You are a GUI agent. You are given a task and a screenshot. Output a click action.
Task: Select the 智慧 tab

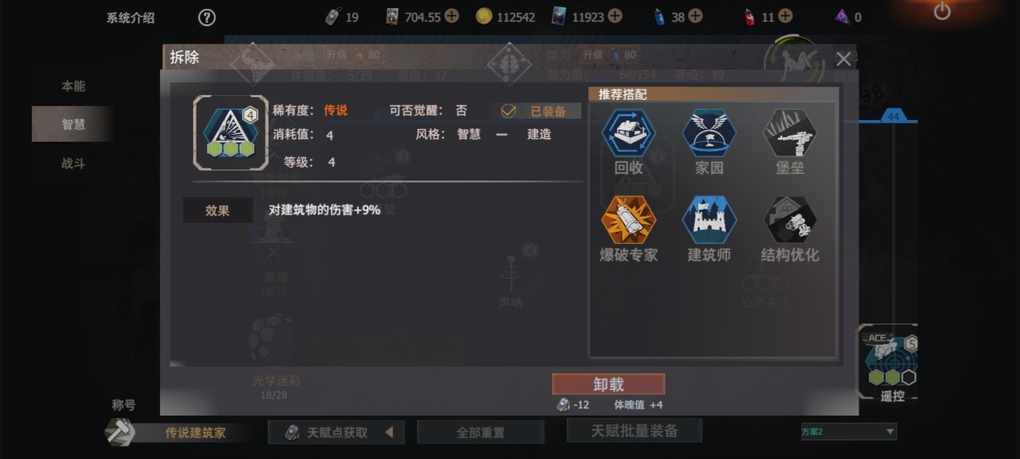click(x=72, y=124)
